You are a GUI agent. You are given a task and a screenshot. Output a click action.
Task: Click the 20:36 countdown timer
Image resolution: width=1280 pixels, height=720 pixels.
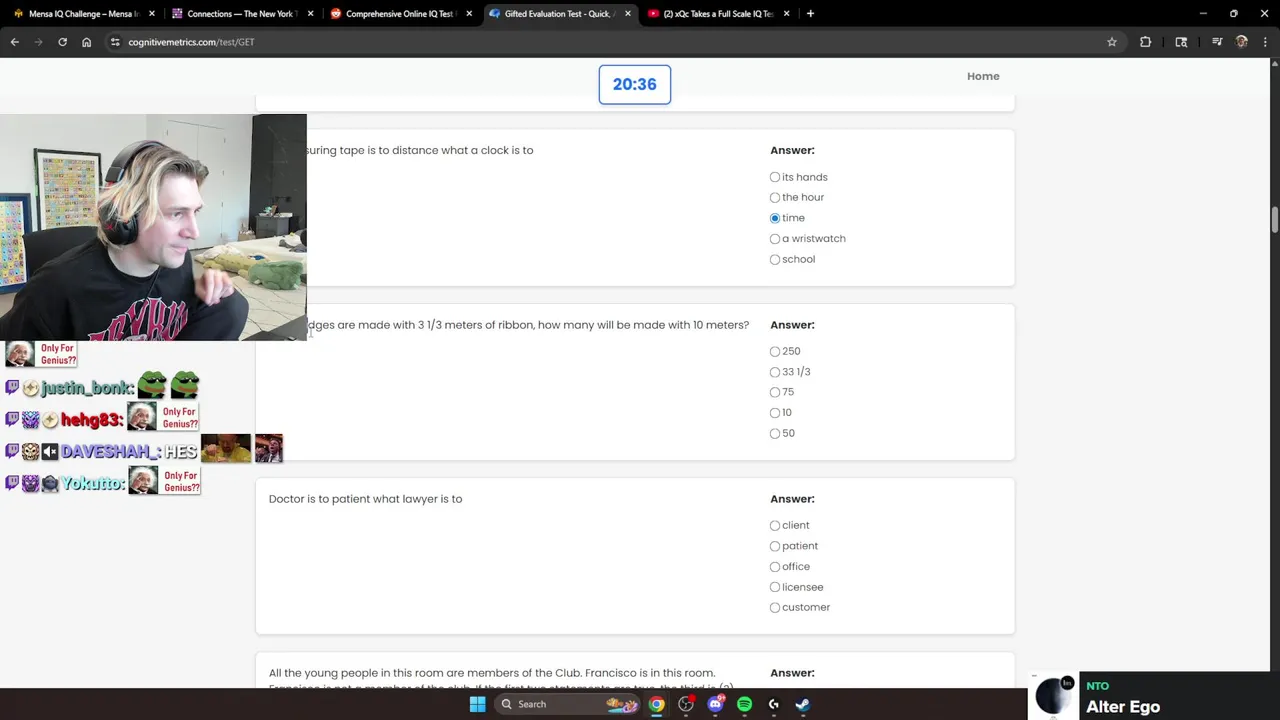[635, 84]
